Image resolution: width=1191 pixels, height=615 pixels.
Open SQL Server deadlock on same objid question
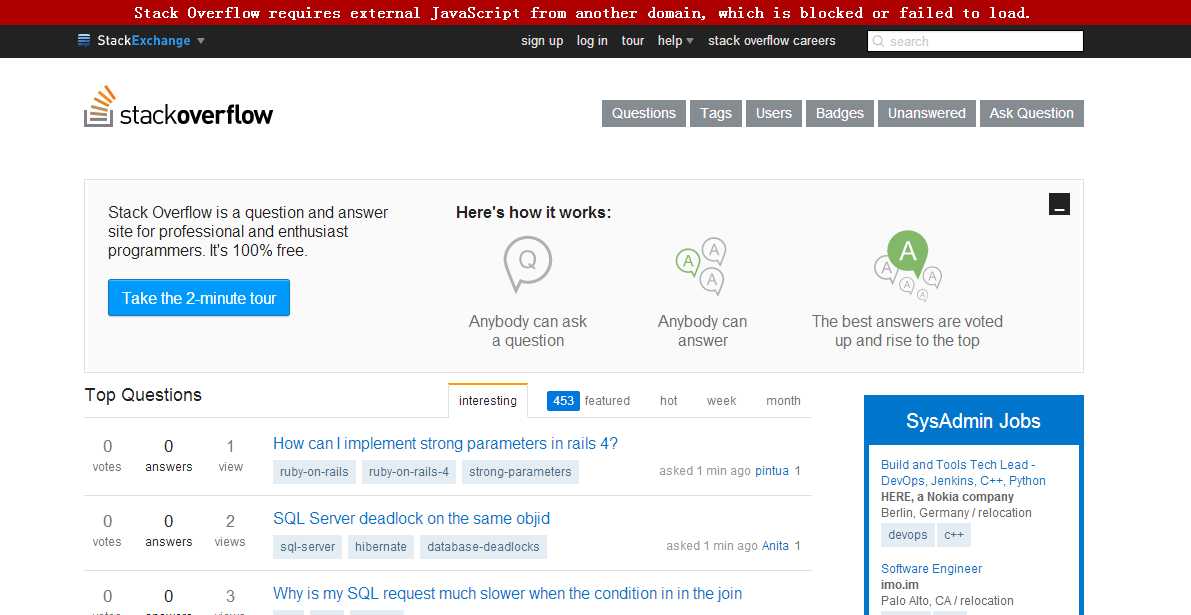click(x=411, y=519)
